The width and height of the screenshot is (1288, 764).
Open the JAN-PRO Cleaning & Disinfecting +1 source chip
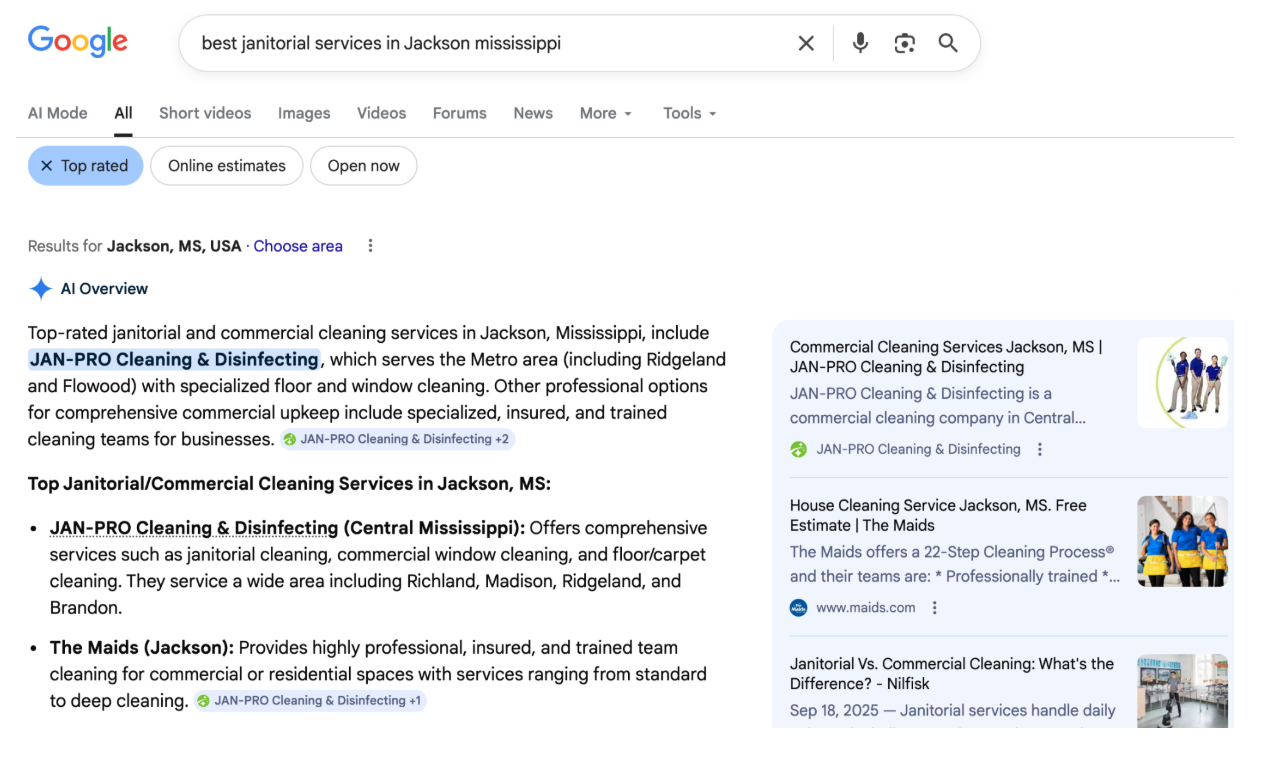(310, 701)
